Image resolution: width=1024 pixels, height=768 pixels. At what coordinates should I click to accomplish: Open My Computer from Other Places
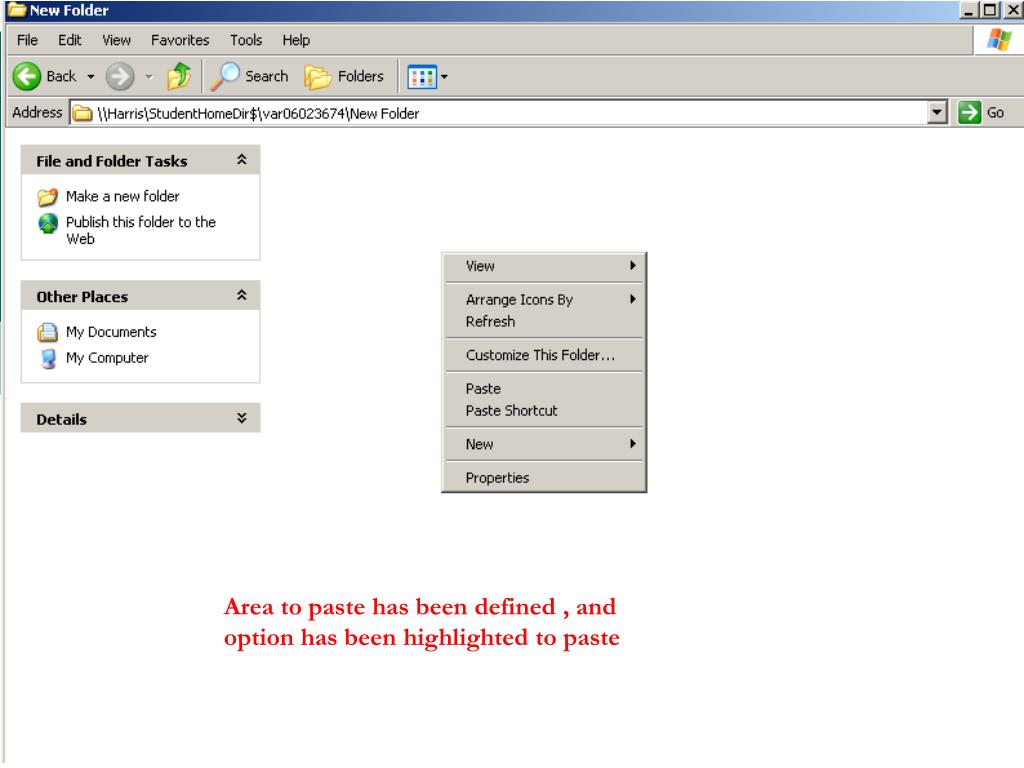(x=106, y=358)
